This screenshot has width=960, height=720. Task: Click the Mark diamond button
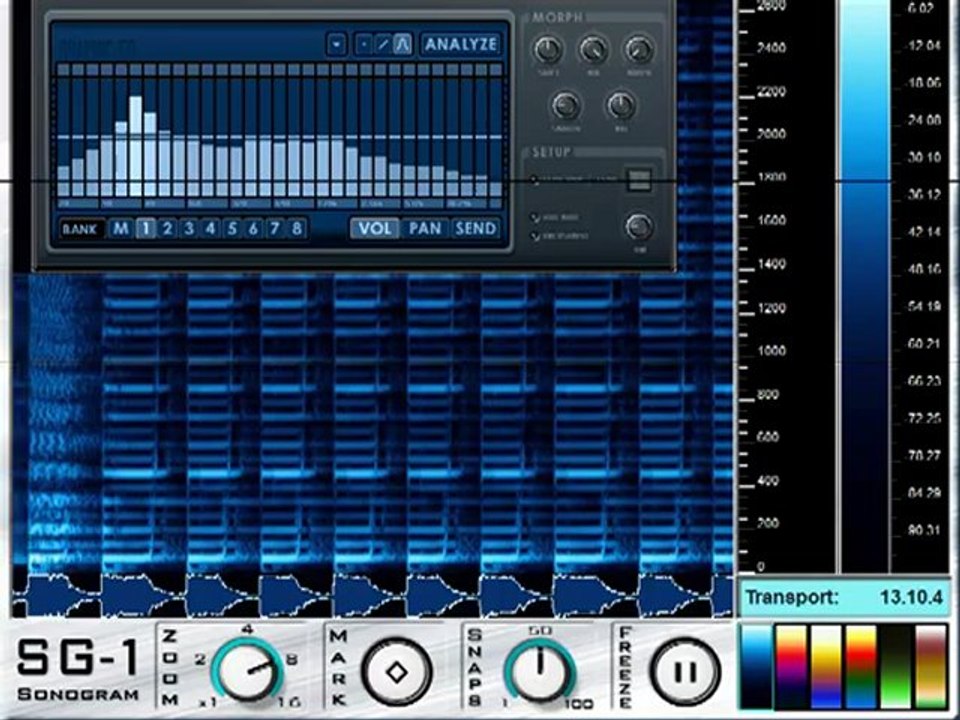click(x=397, y=672)
